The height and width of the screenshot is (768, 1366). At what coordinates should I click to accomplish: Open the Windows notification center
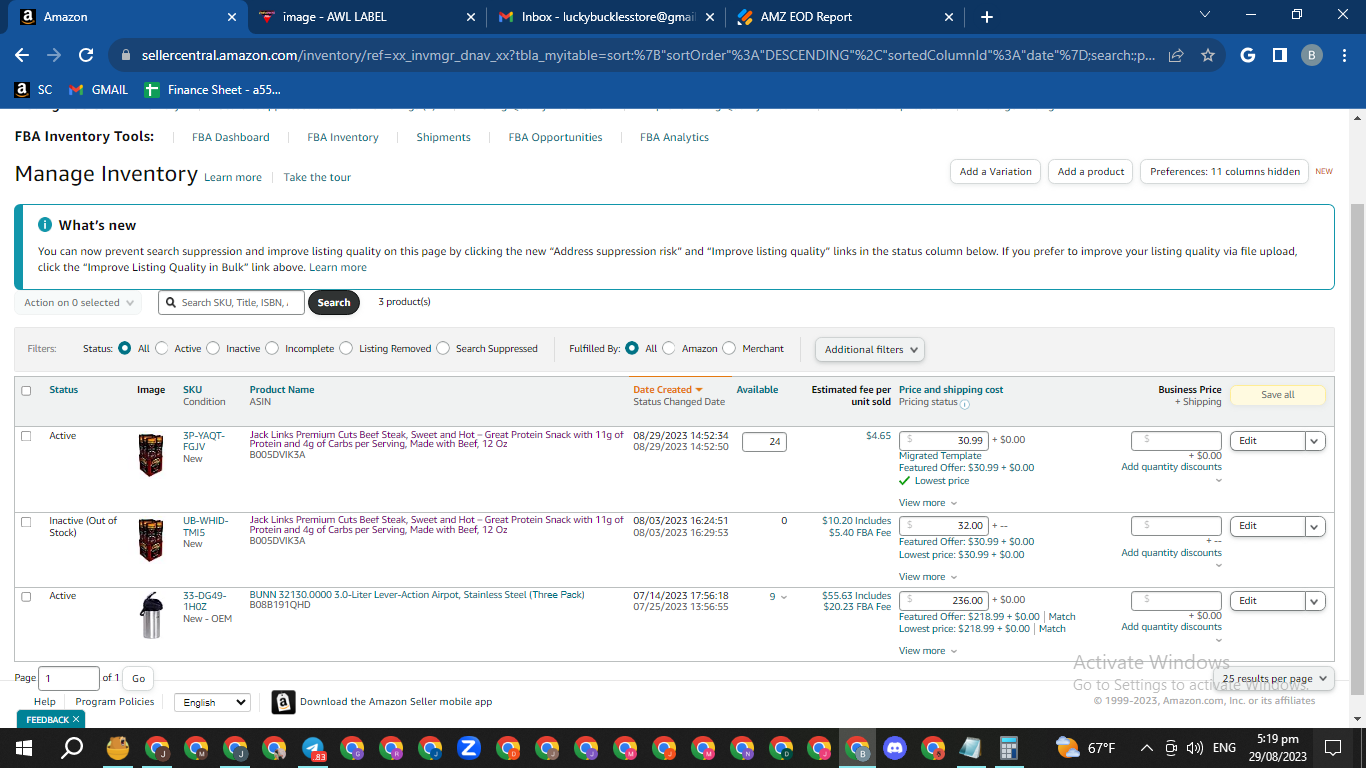click(x=1332, y=748)
